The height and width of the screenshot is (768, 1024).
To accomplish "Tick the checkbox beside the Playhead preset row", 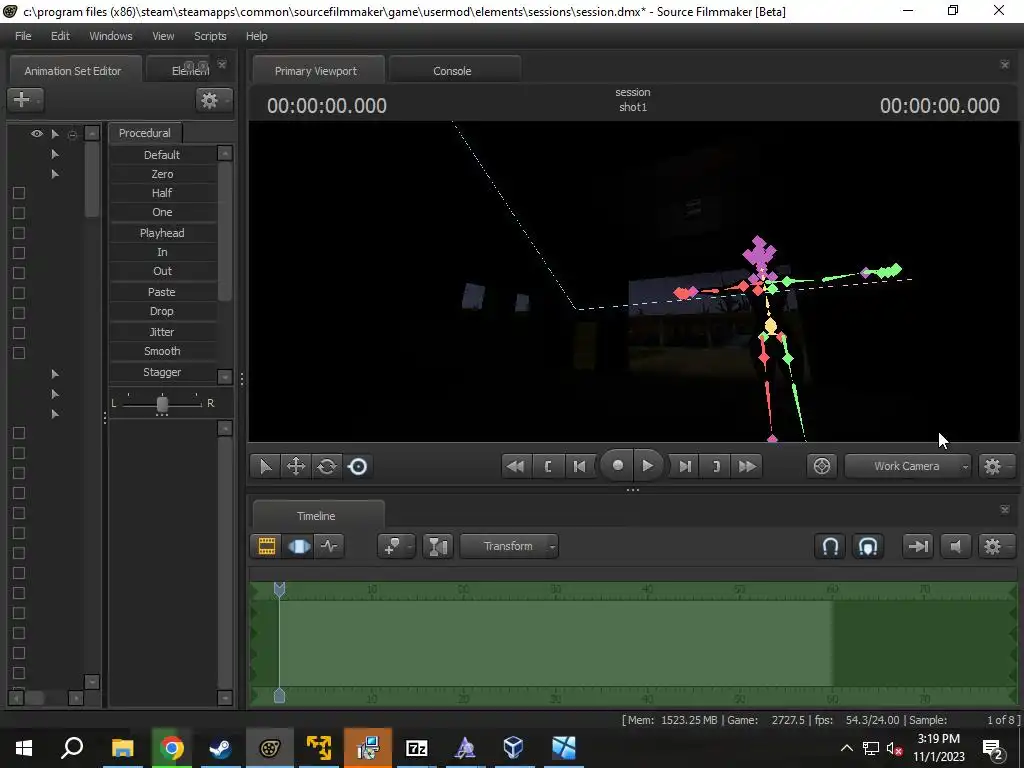I will pos(19,233).
